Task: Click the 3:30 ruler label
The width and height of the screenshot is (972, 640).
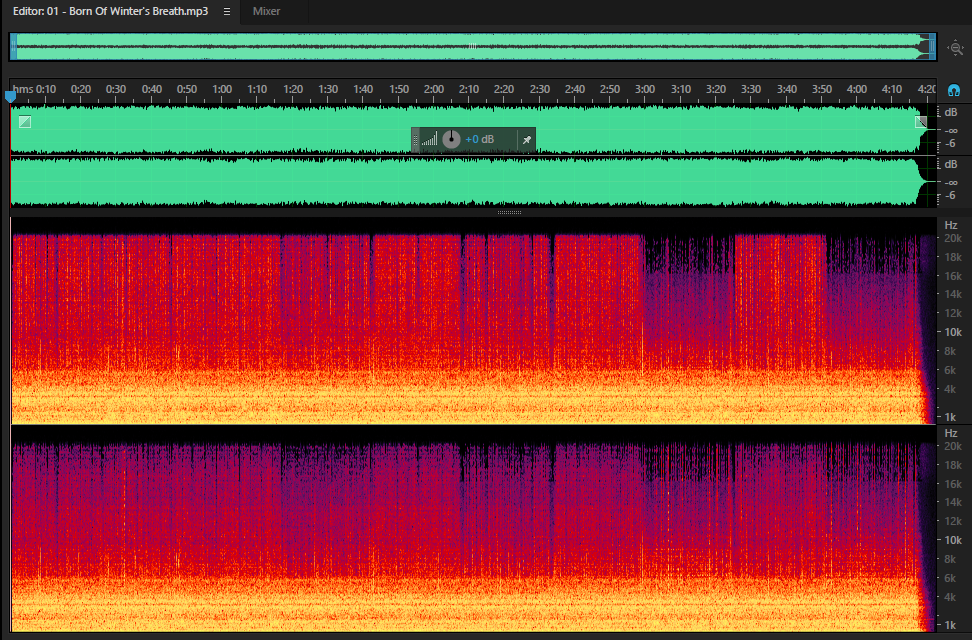Action: pos(751,89)
